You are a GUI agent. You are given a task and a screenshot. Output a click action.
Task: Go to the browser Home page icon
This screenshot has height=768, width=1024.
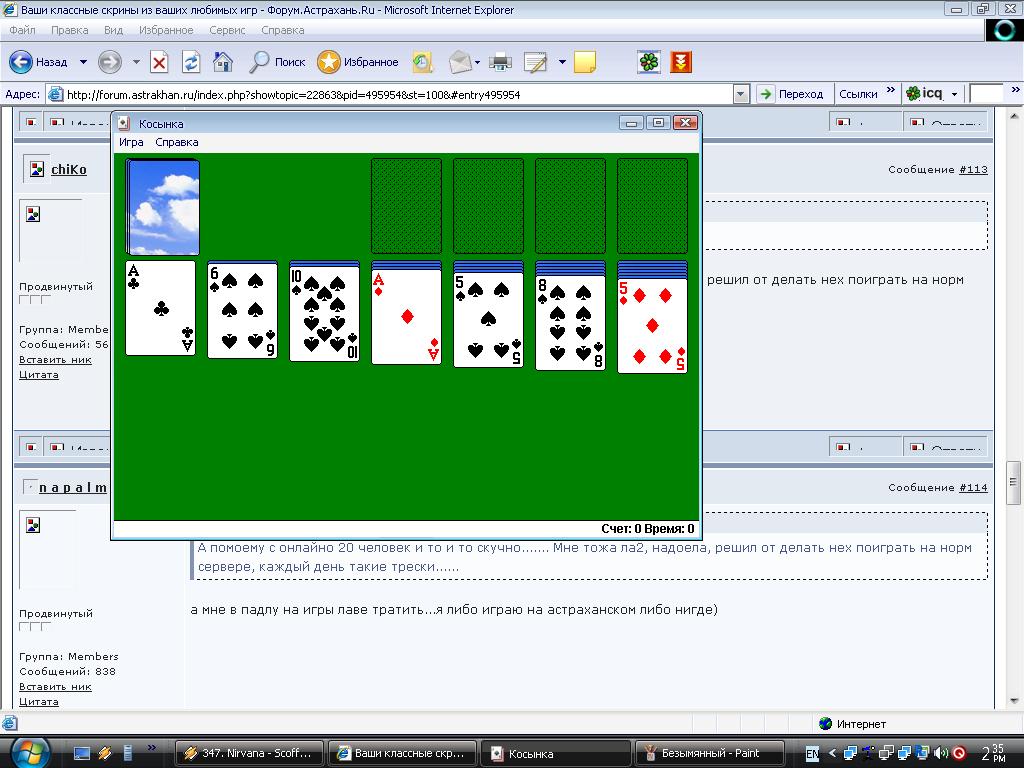[x=223, y=62]
